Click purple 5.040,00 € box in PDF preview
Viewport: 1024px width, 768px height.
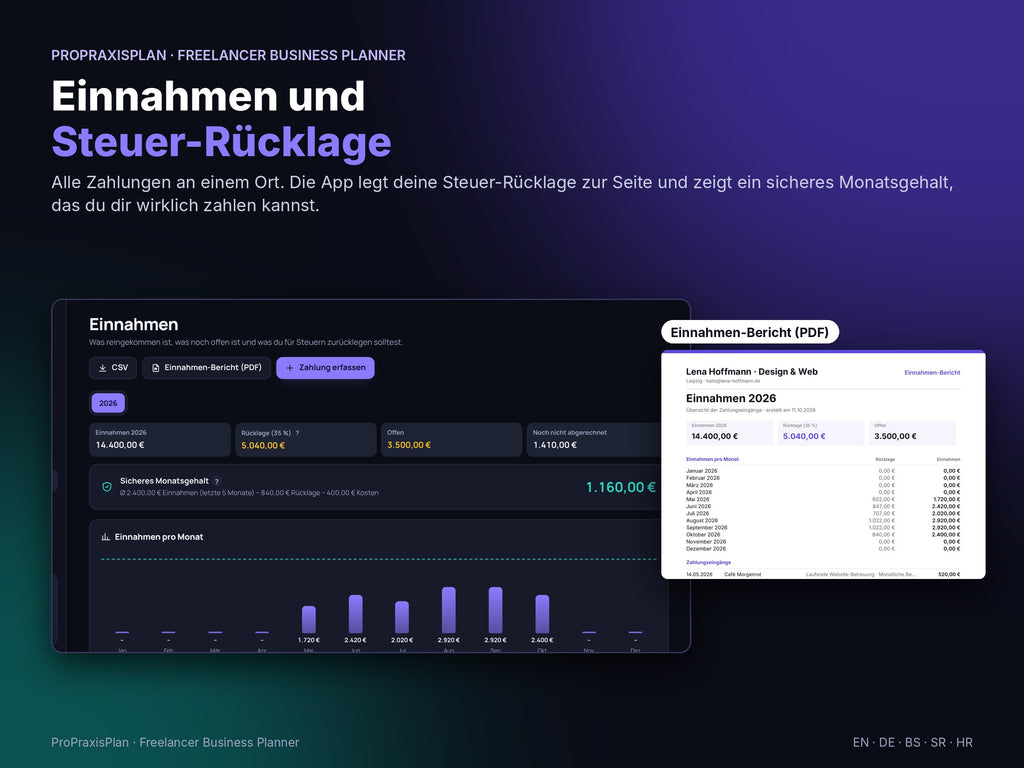(x=821, y=433)
